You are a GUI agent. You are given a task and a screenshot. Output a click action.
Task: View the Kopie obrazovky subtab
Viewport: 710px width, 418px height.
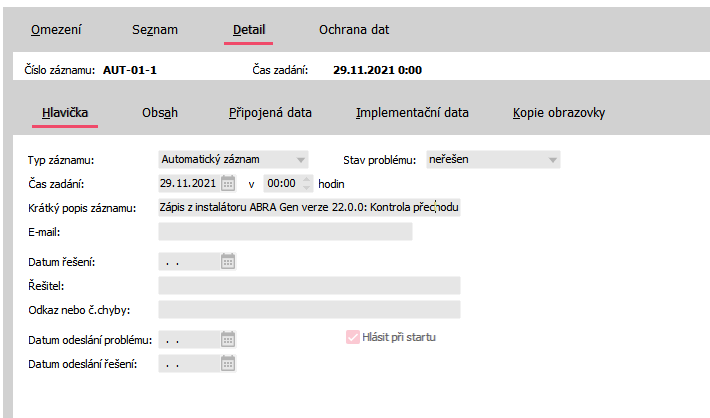(x=558, y=113)
